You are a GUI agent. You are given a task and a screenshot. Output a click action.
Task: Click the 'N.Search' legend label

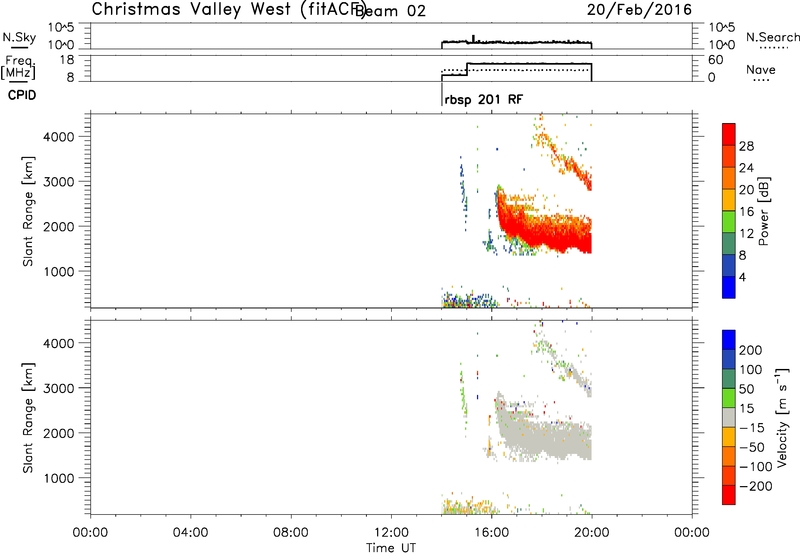click(773, 37)
